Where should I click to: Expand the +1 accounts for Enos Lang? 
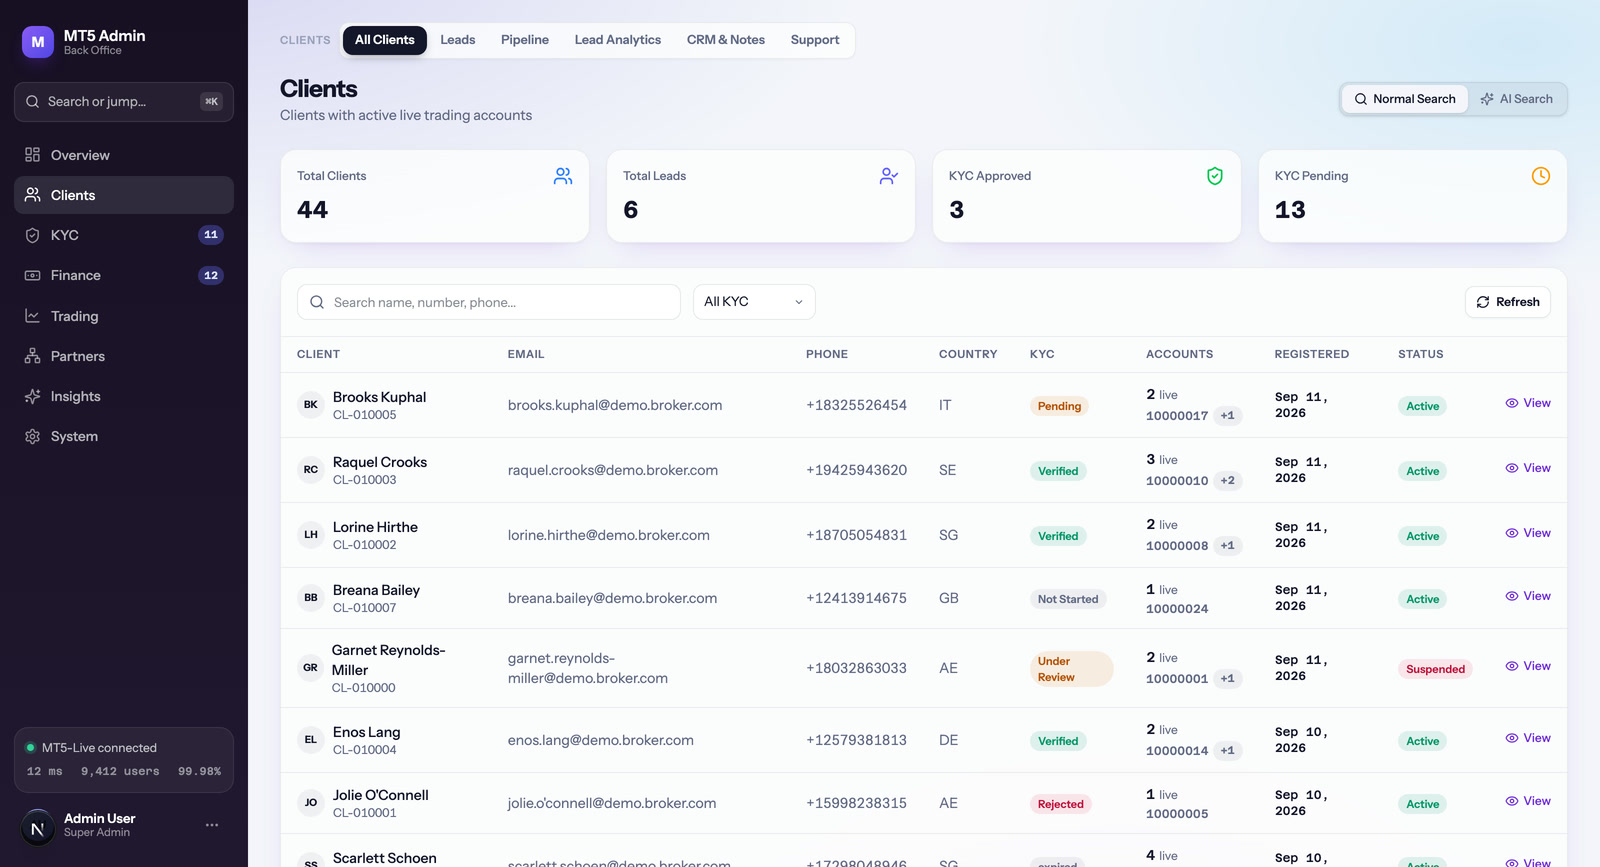(x=1228, y=751)
